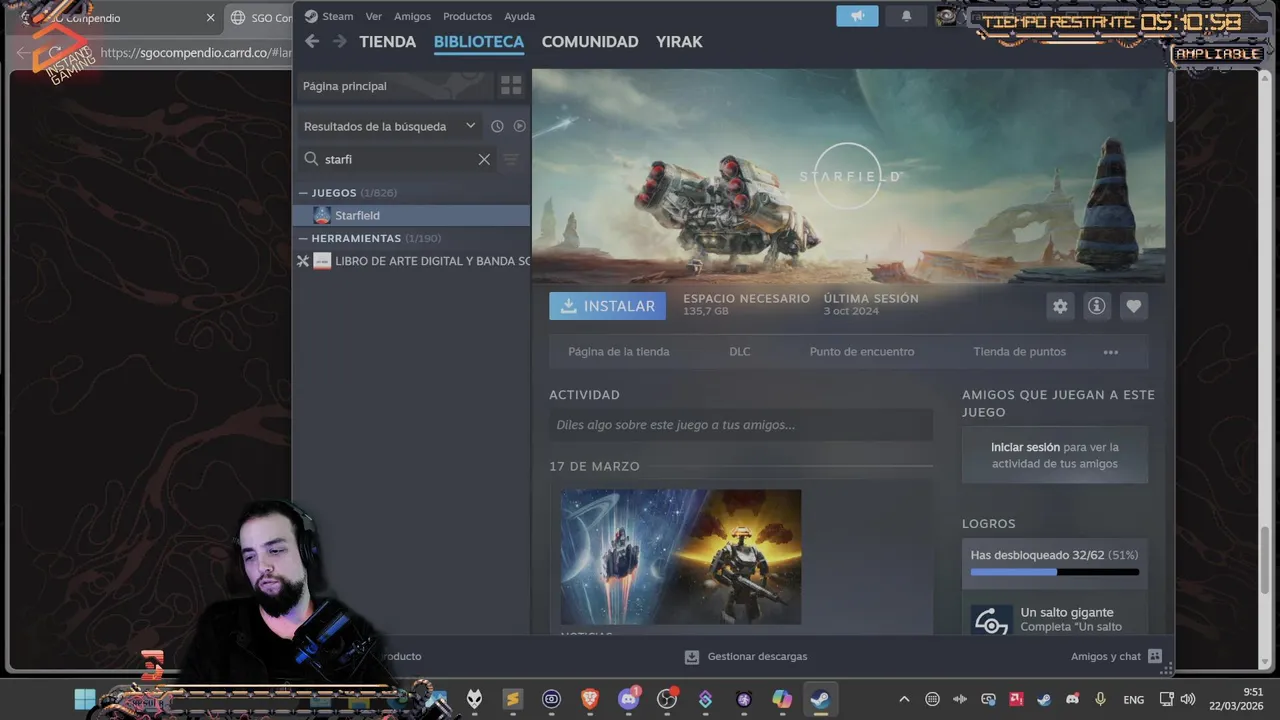1280x720 pixels.
Task: Show hidden tray icons chevron
Action: point(904,699)
